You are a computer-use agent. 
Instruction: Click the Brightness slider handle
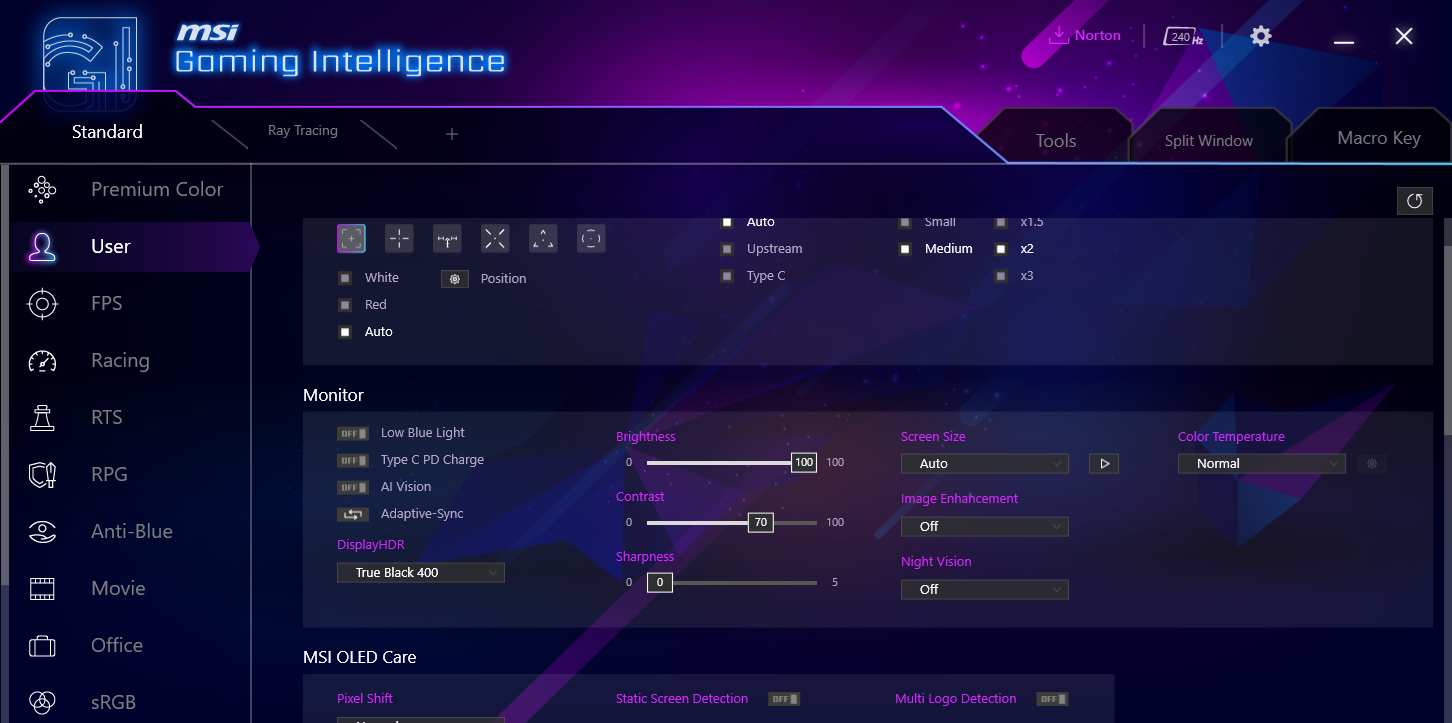click(804, 463)
